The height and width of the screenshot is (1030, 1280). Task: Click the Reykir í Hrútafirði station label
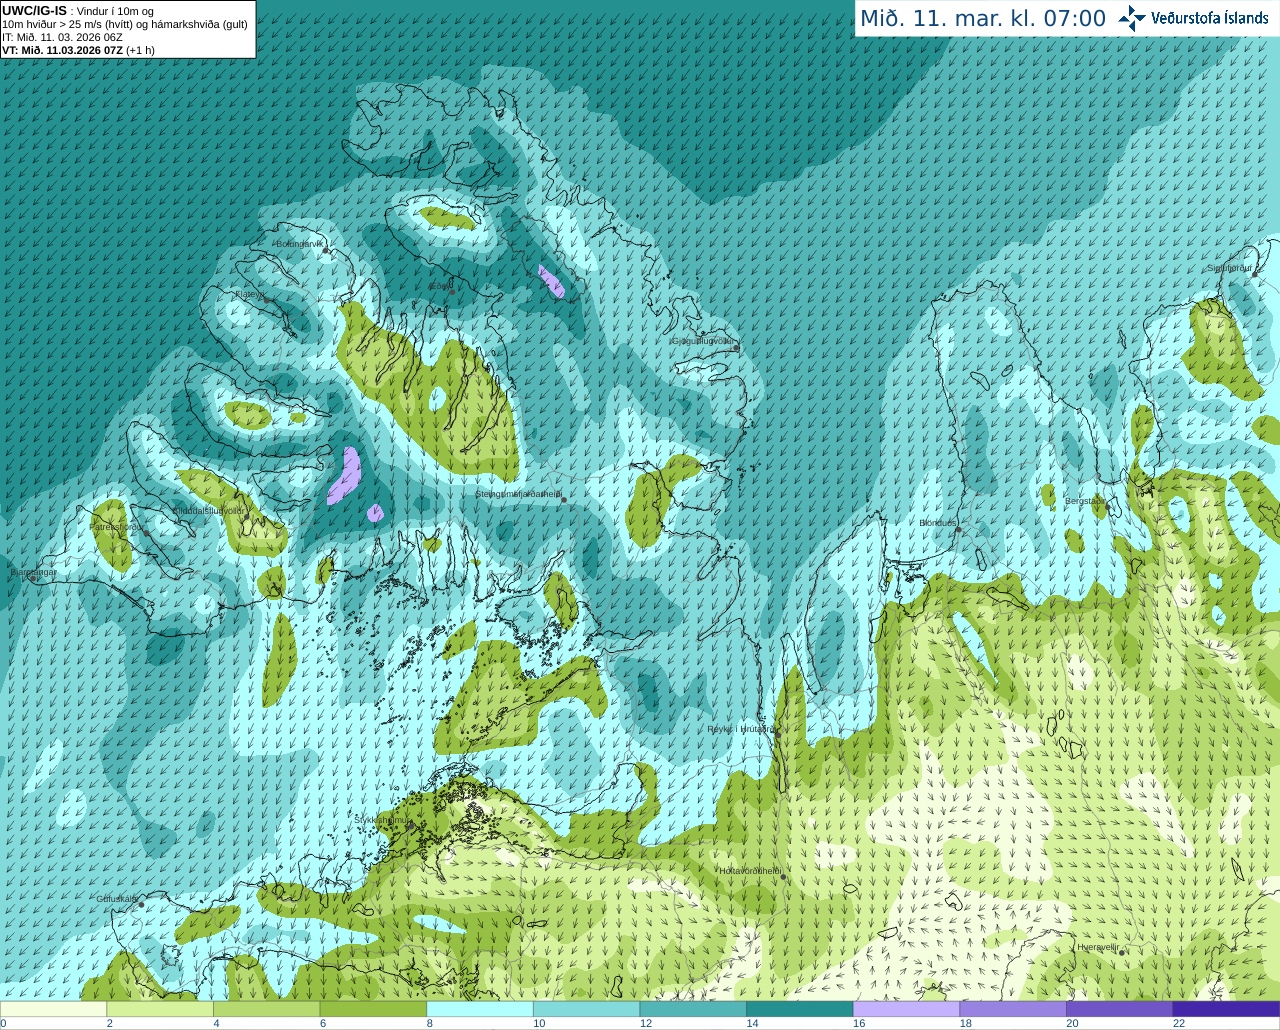pyautogui.click(x=740, y=729)
